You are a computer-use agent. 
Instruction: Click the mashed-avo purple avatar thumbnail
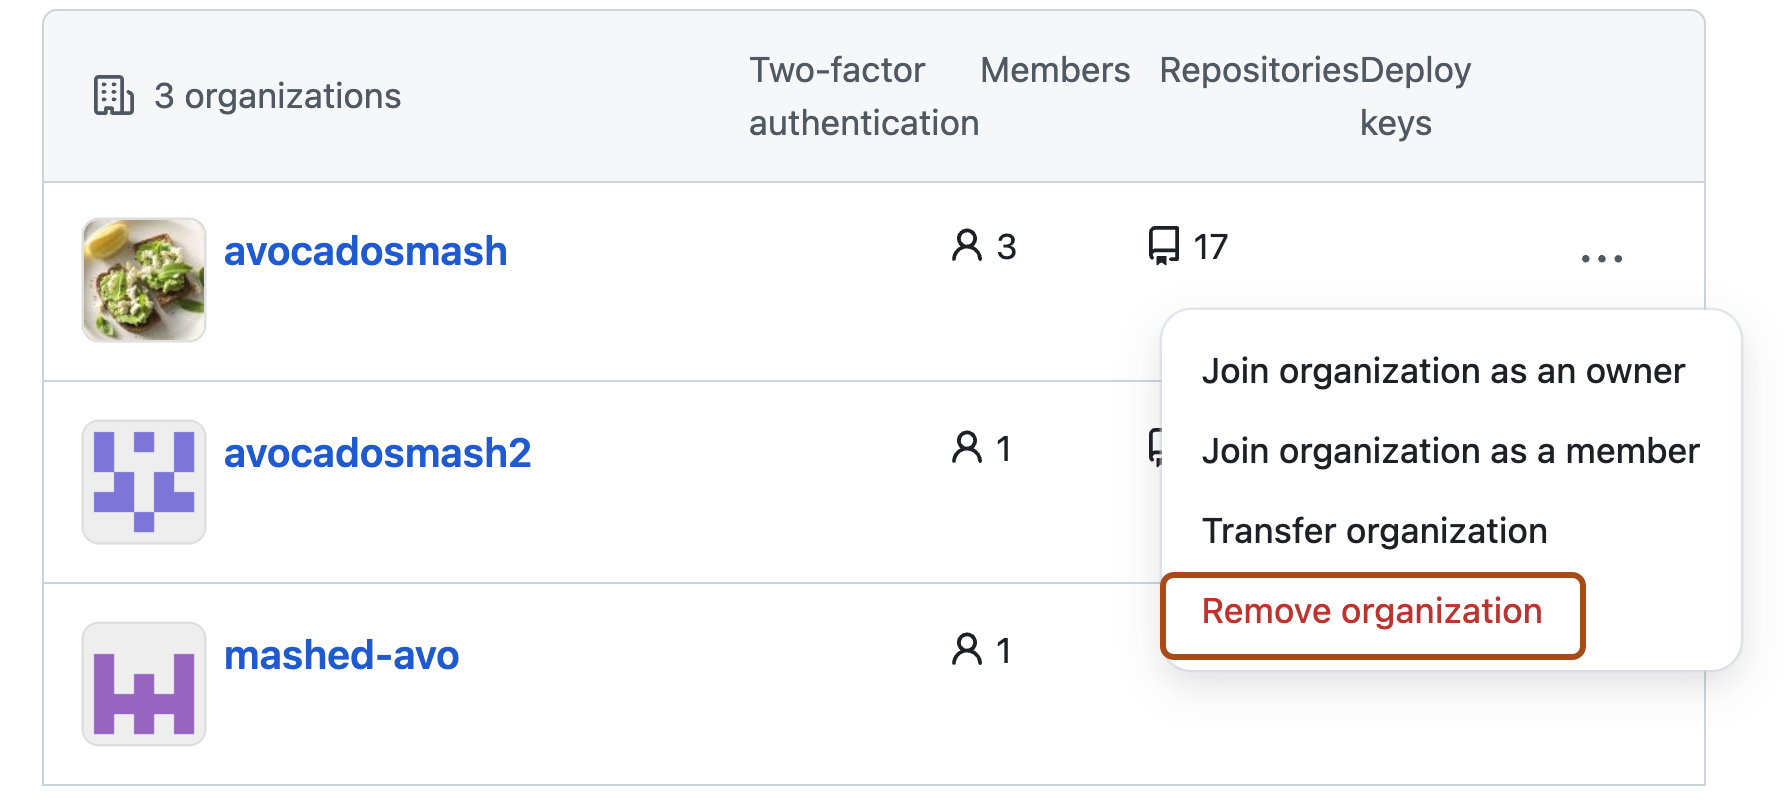click(144, 683)
